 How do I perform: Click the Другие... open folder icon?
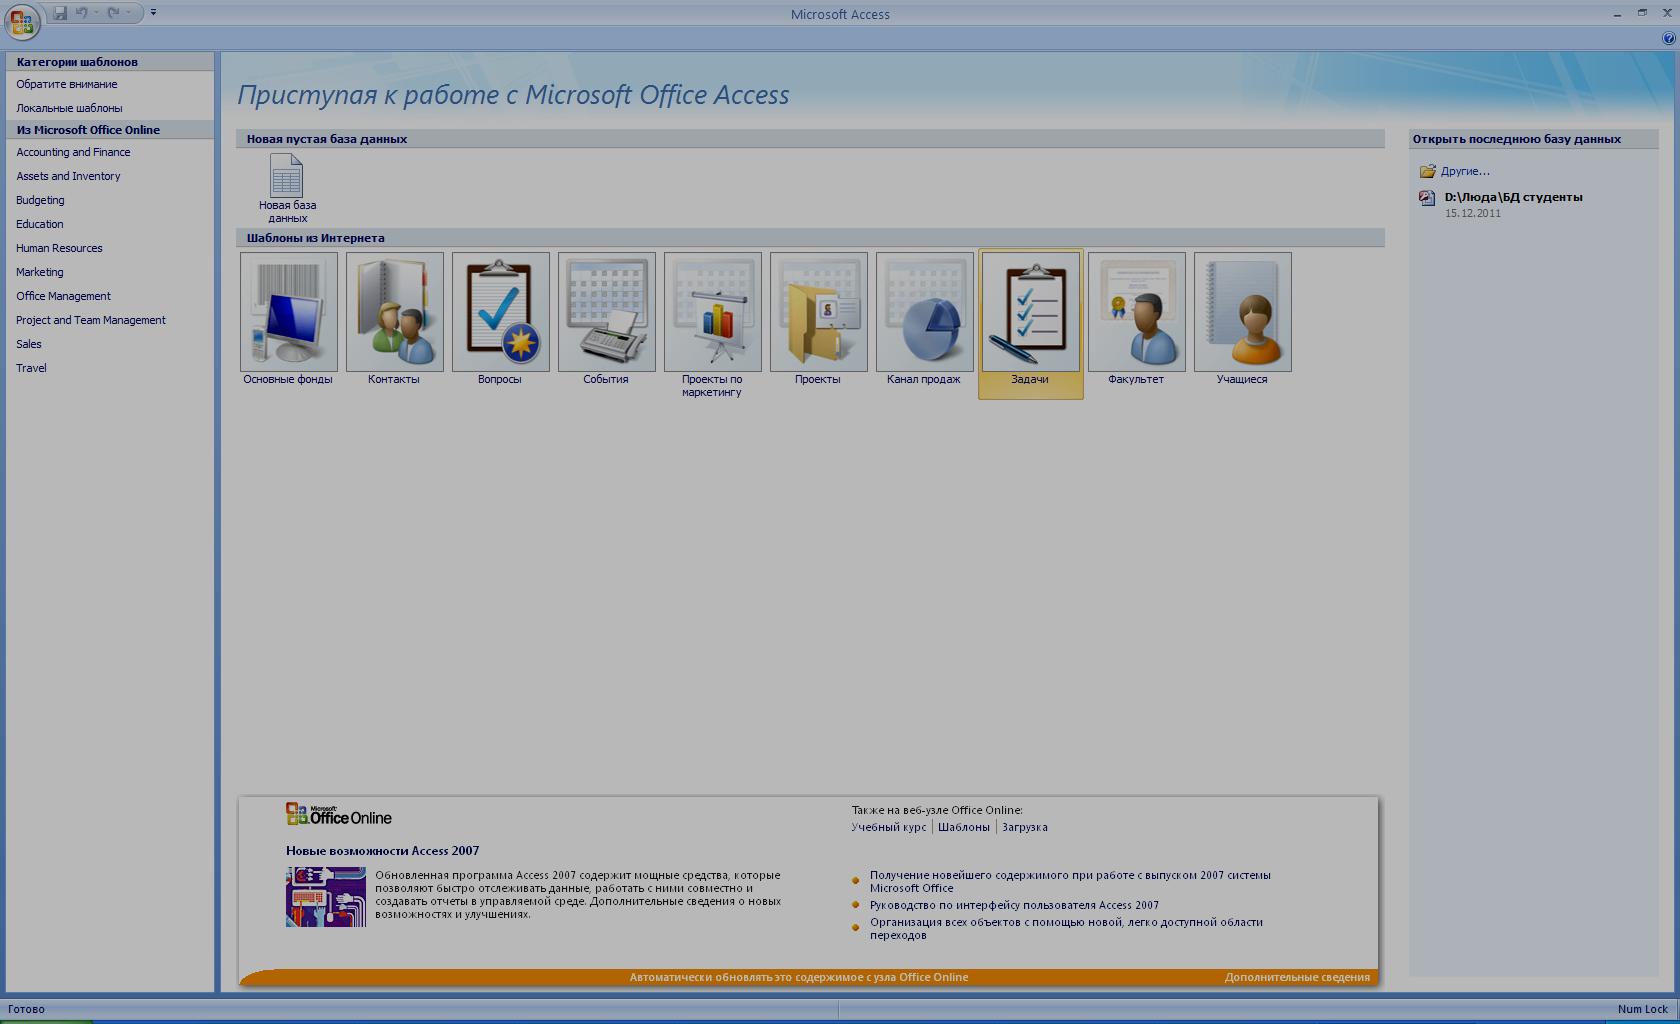(x=1427, y=171)
